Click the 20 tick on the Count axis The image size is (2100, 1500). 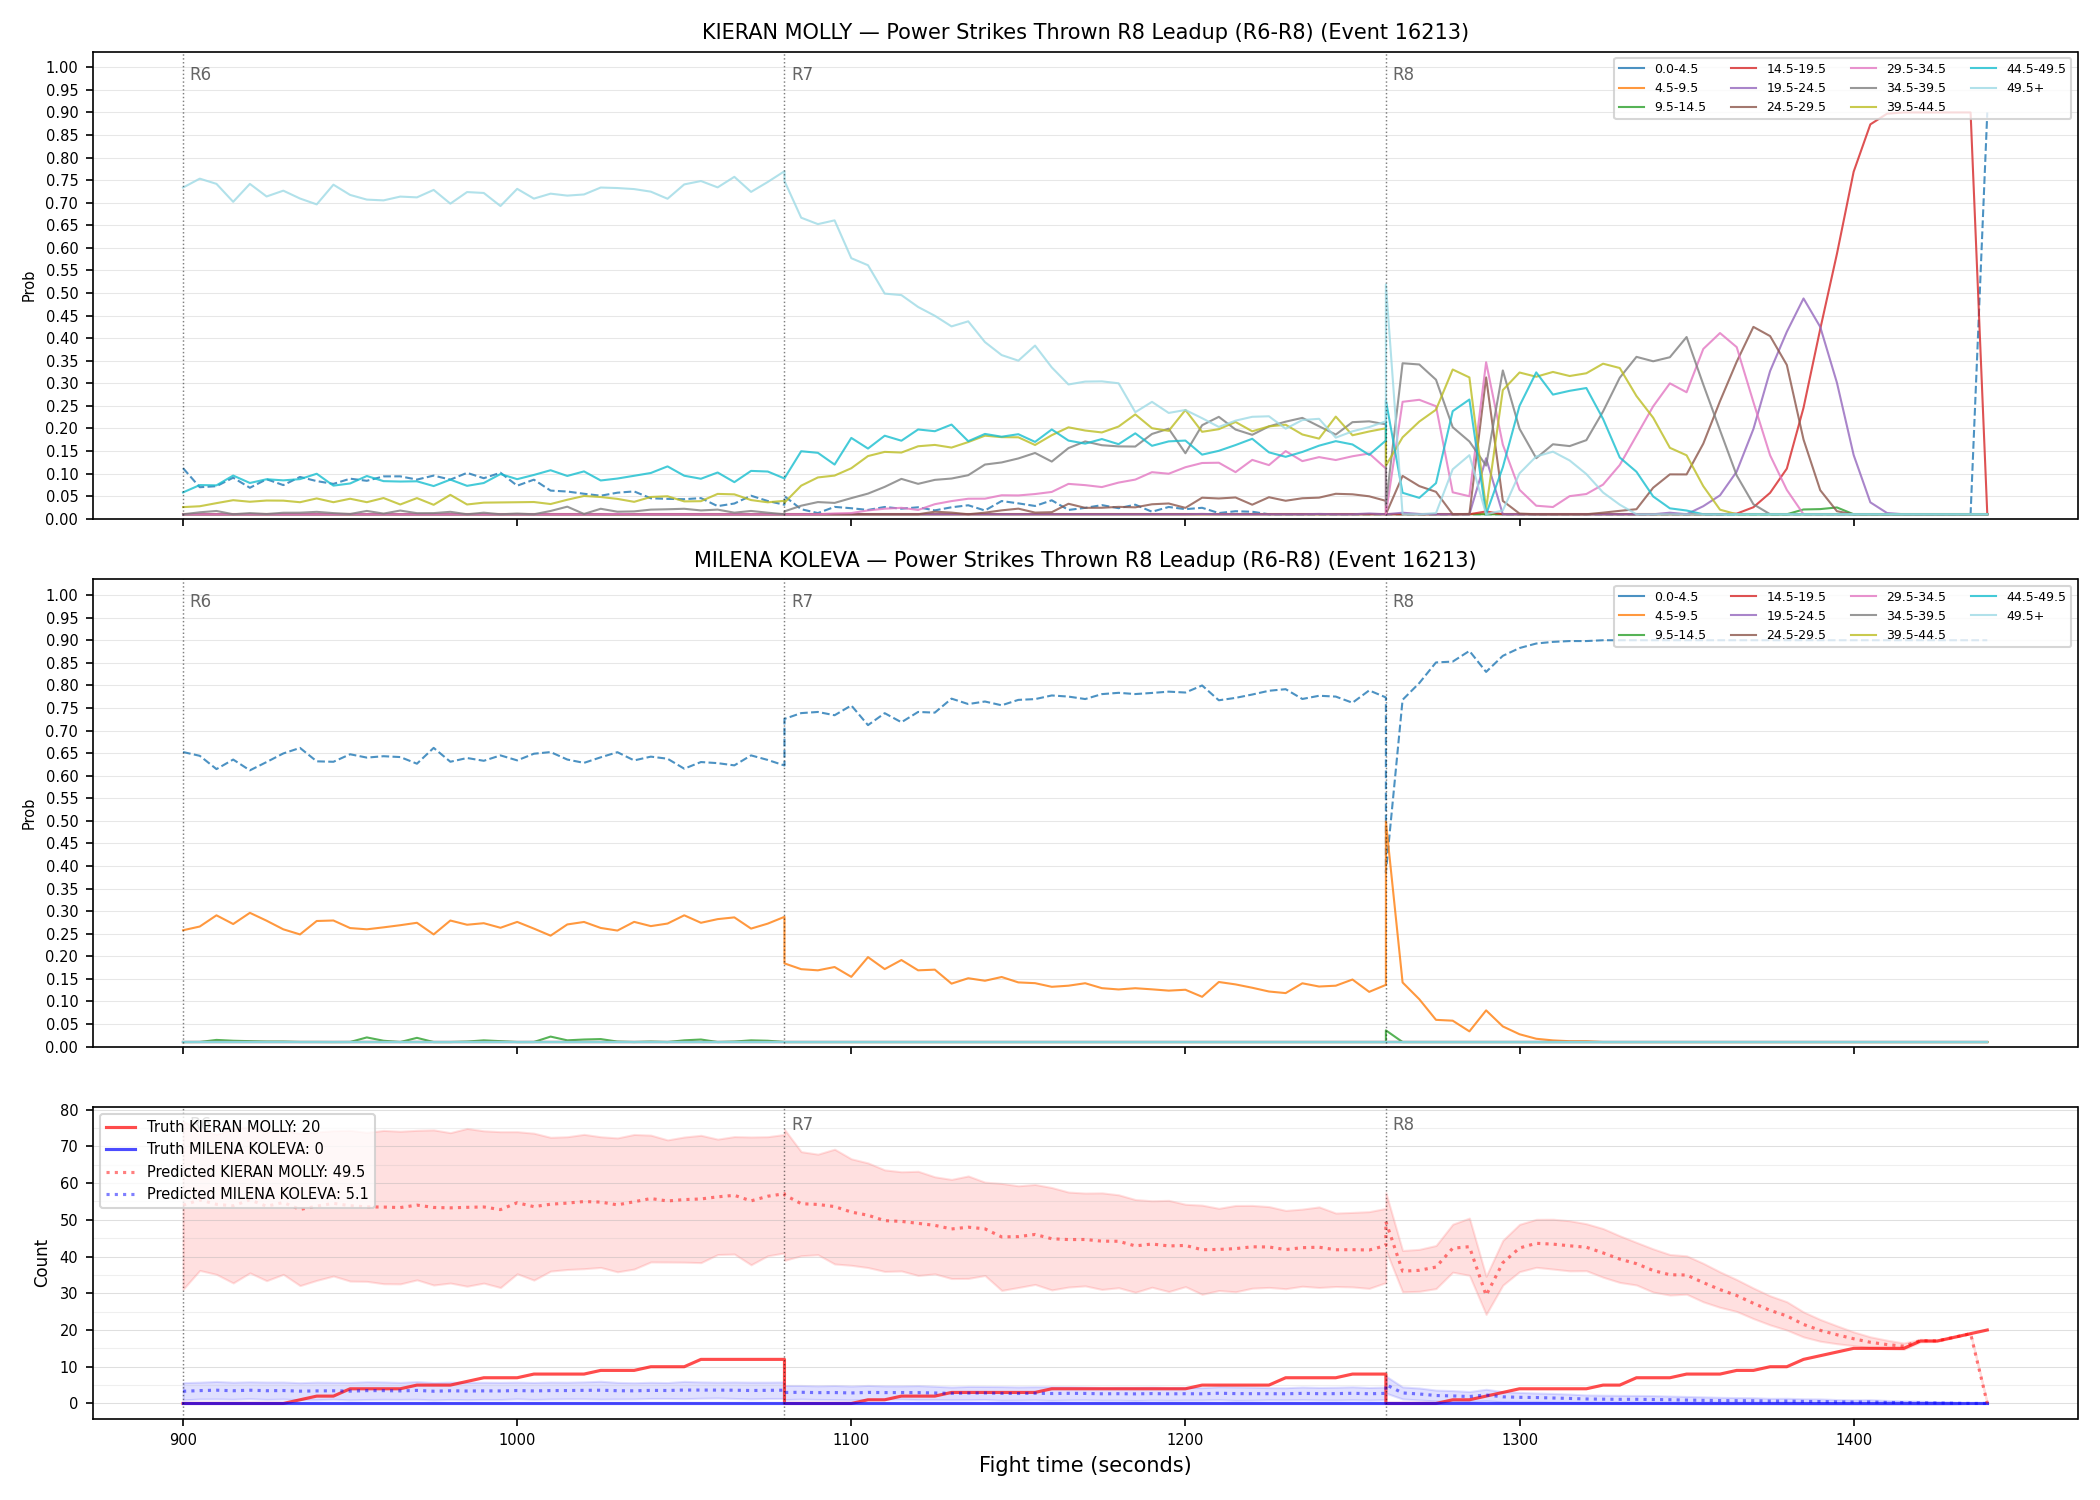click(70, 1330)
